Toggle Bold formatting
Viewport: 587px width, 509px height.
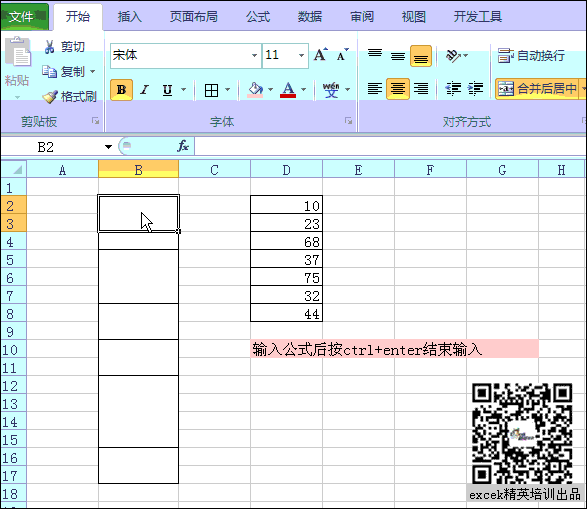click(121, 90)
